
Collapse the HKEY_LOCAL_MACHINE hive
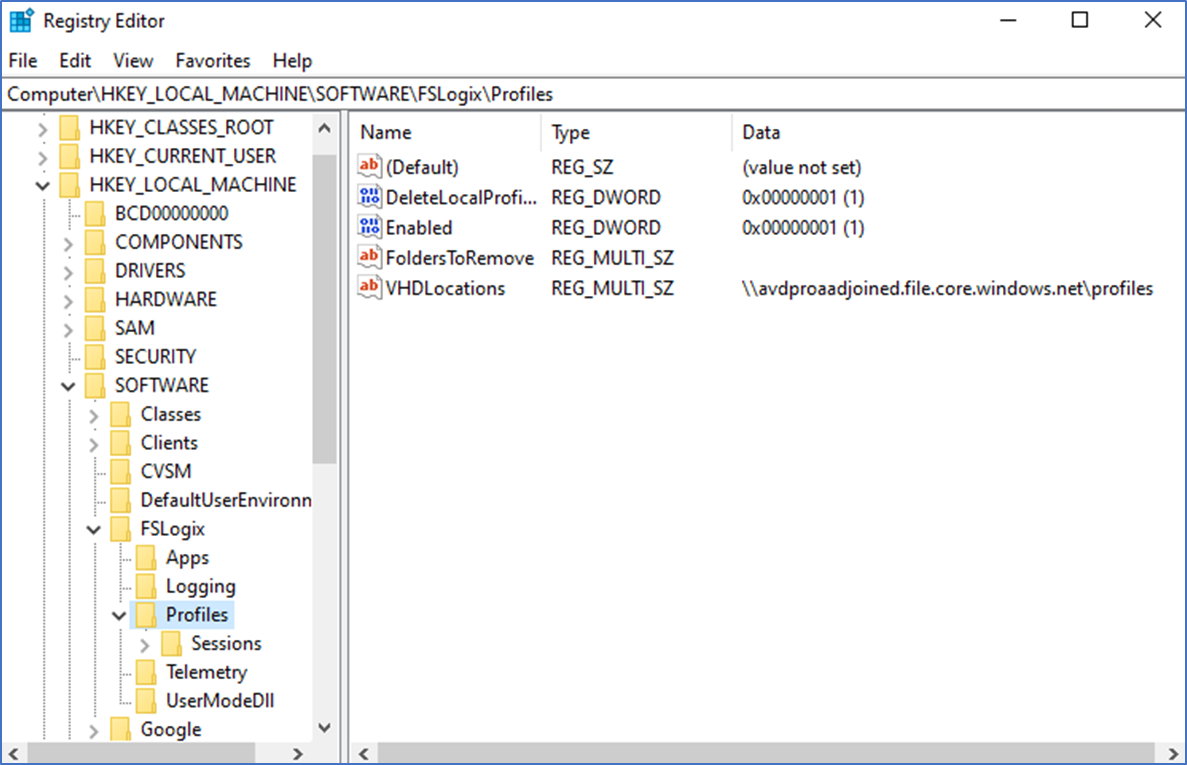point(42,185)
